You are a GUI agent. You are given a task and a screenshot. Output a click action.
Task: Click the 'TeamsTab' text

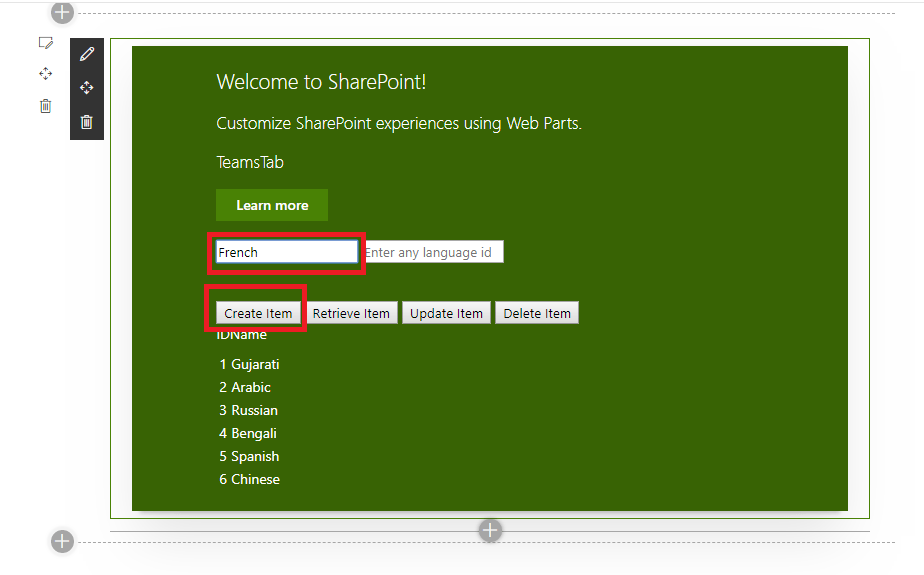pos(250,162)
